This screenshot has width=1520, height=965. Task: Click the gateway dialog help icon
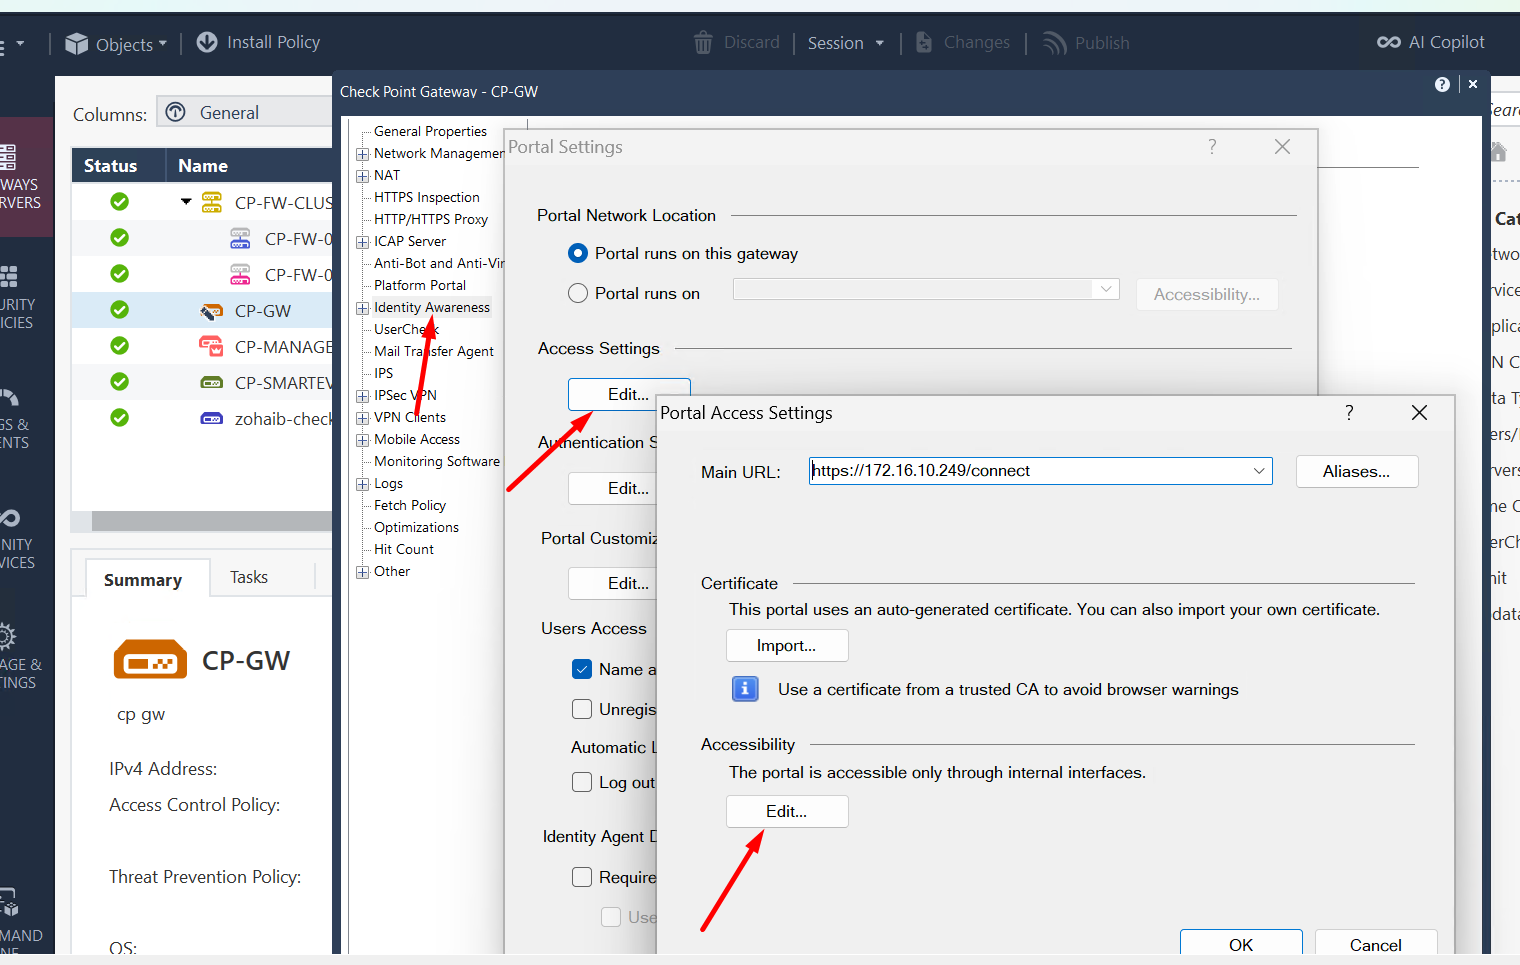(x=1442, y=85)
